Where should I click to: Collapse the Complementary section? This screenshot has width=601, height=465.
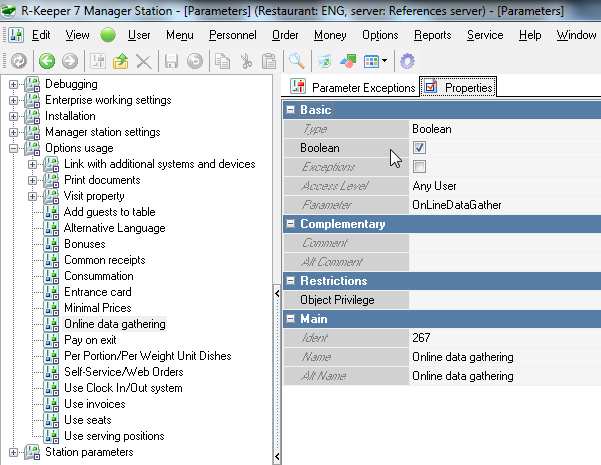click(x=291, y=223)
